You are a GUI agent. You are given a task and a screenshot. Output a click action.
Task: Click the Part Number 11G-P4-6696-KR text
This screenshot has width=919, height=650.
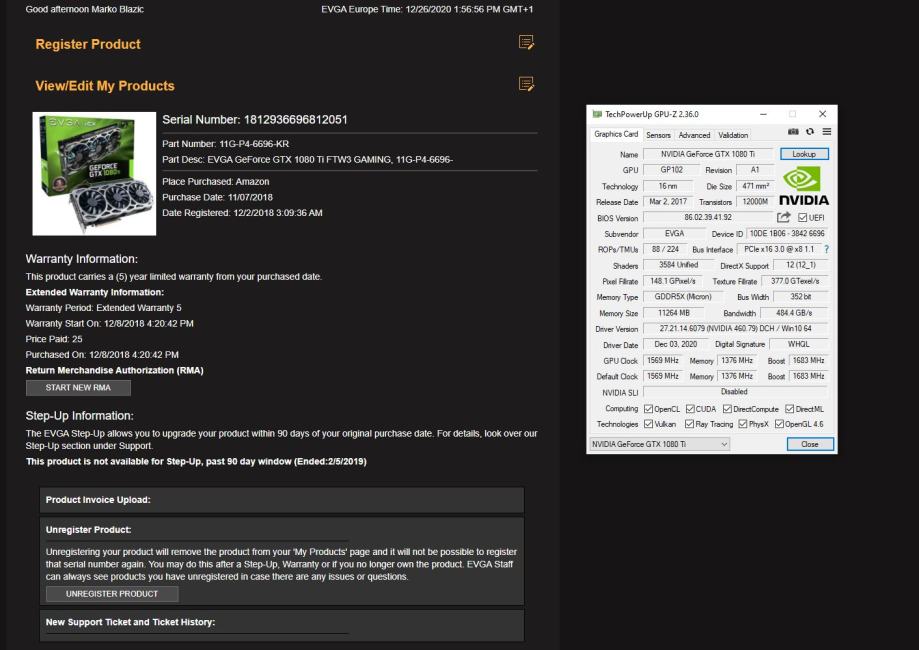(226, 144)
